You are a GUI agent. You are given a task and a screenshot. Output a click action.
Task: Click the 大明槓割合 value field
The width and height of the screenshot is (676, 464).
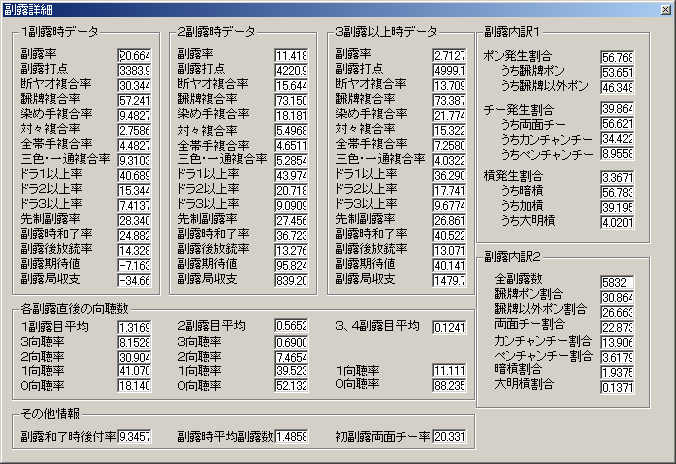(617, 386)
